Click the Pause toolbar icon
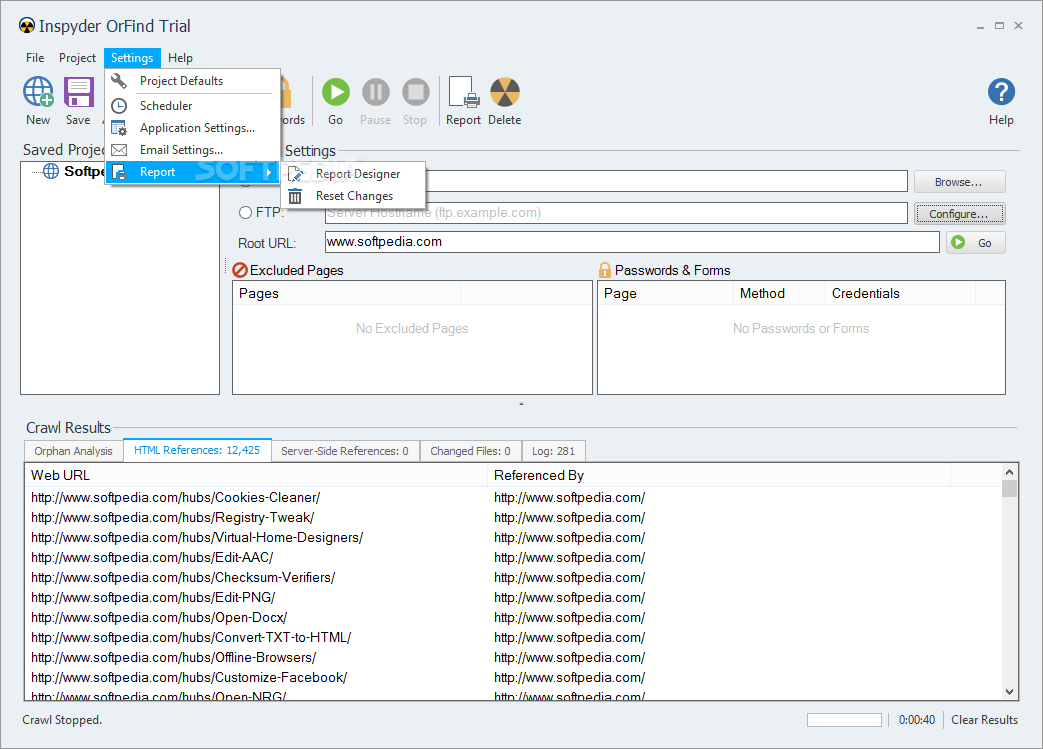1043x749 pixels. click(376, 92)
